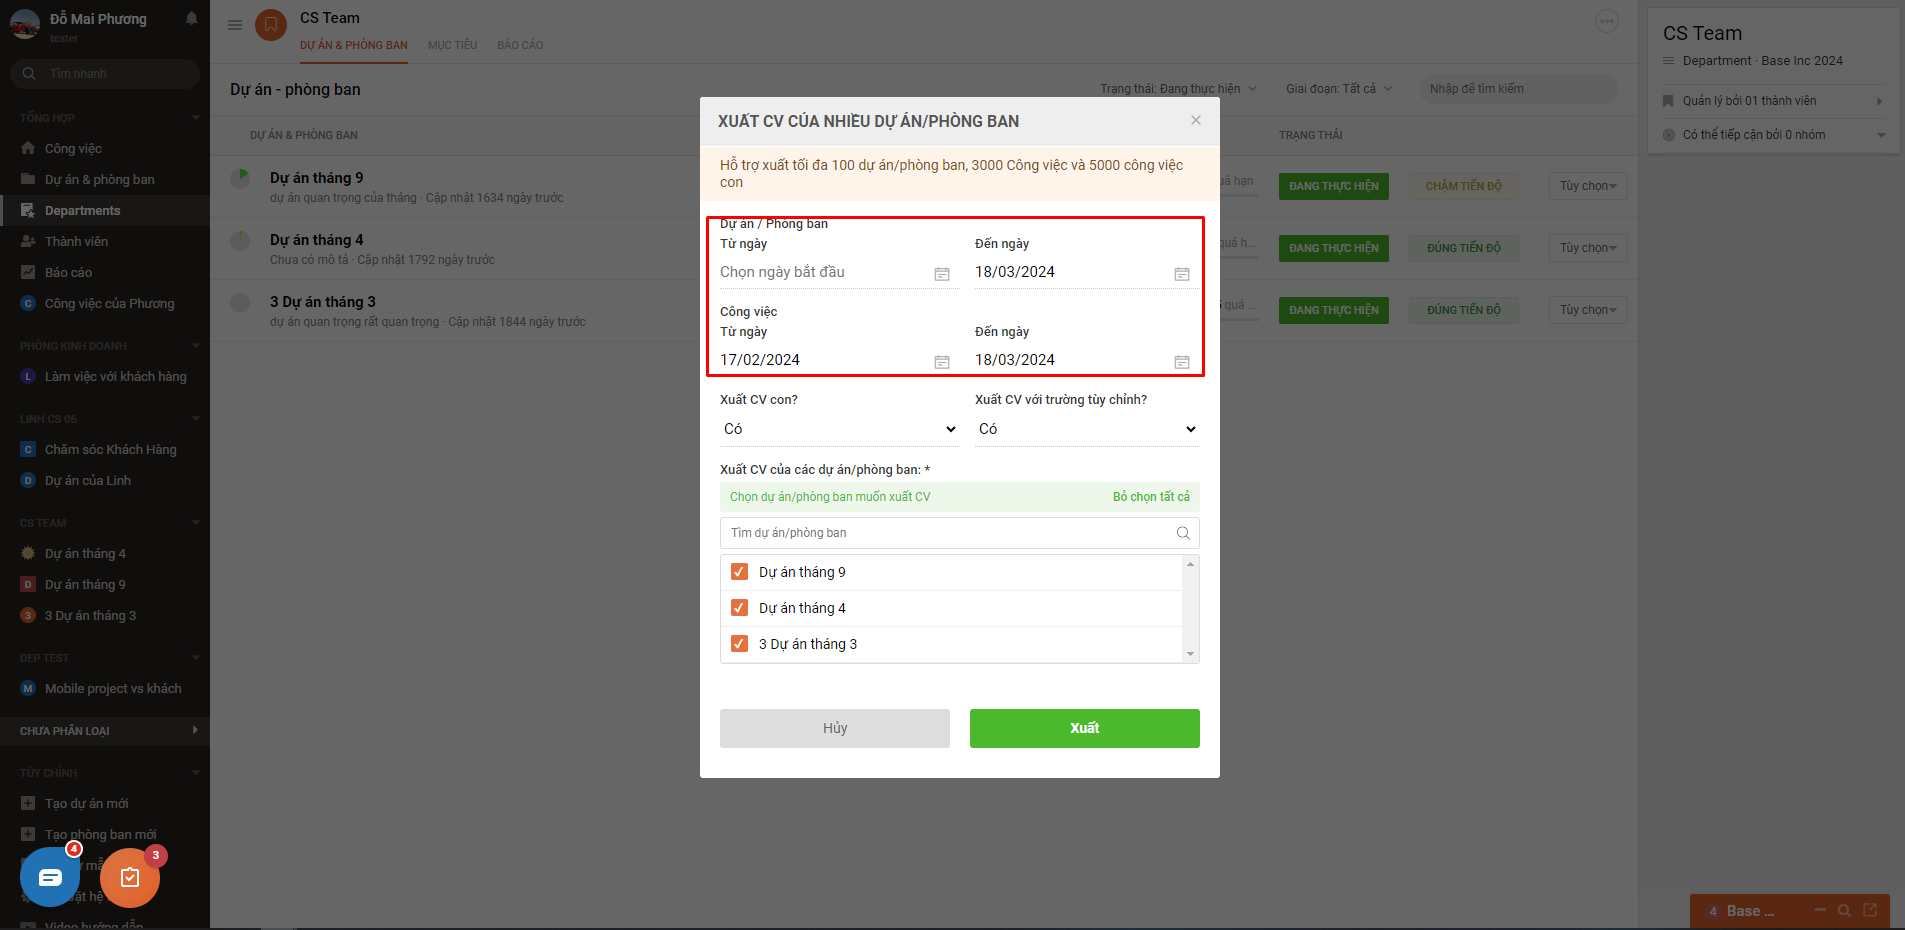Click Nhập để tìm kiếm search field
Image resolution: width=1905 pixels, height=930 pixels.
pyautogui.click(x=1518, y=89)
